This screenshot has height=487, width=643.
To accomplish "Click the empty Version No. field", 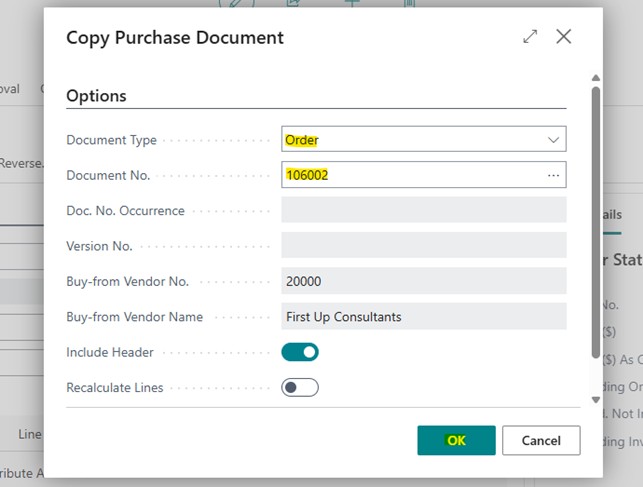I will pos(424,245).
